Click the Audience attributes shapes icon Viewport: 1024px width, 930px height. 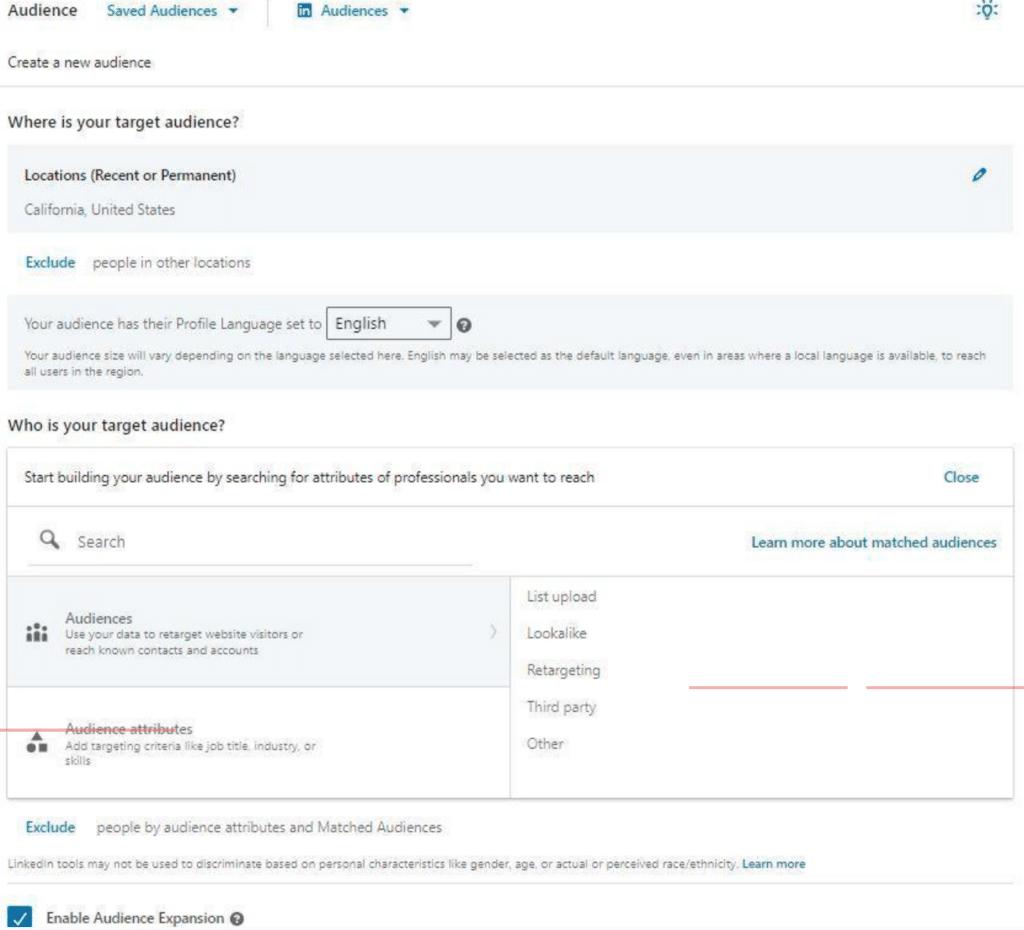(37, 742)
